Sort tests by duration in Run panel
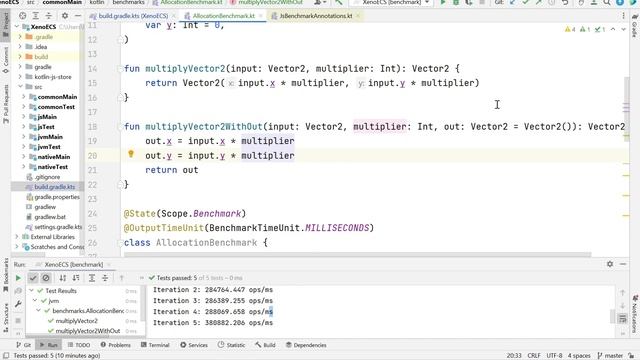This screenshot has height=360, width=640. [76, 278]
